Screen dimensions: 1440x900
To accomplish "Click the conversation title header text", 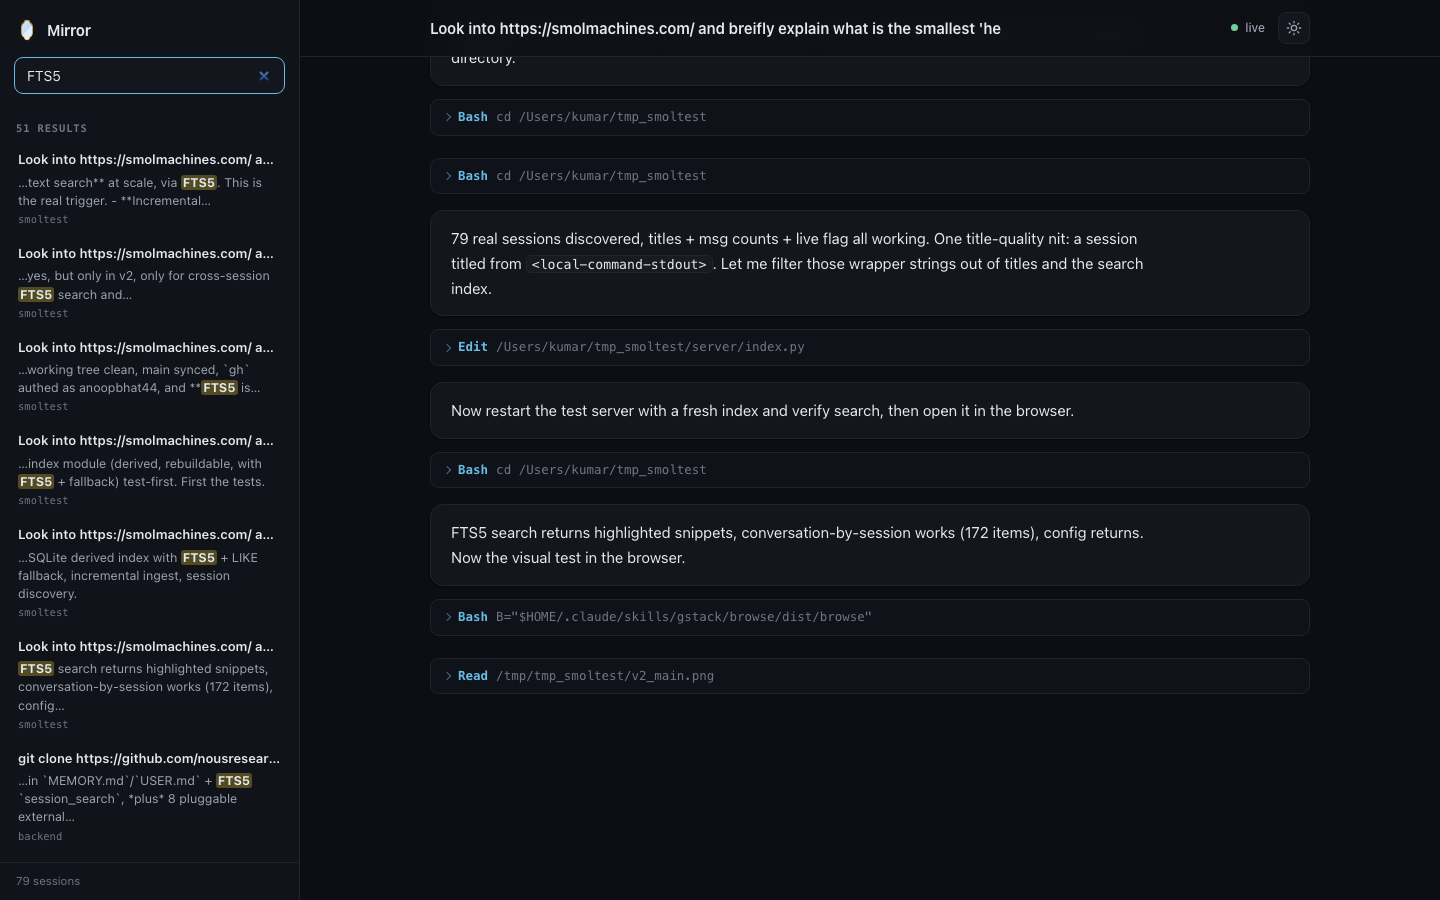I will tap(715, 28).
